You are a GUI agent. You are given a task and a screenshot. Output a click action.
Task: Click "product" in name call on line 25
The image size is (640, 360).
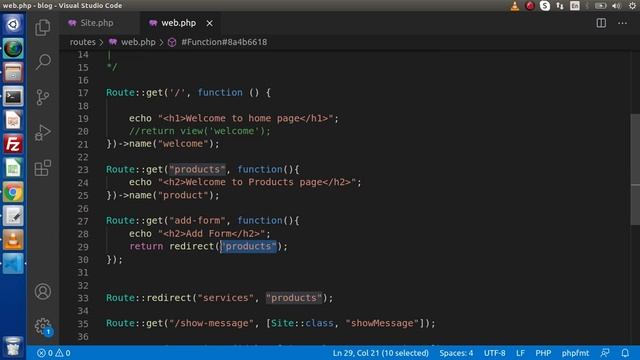coord(183,195)
